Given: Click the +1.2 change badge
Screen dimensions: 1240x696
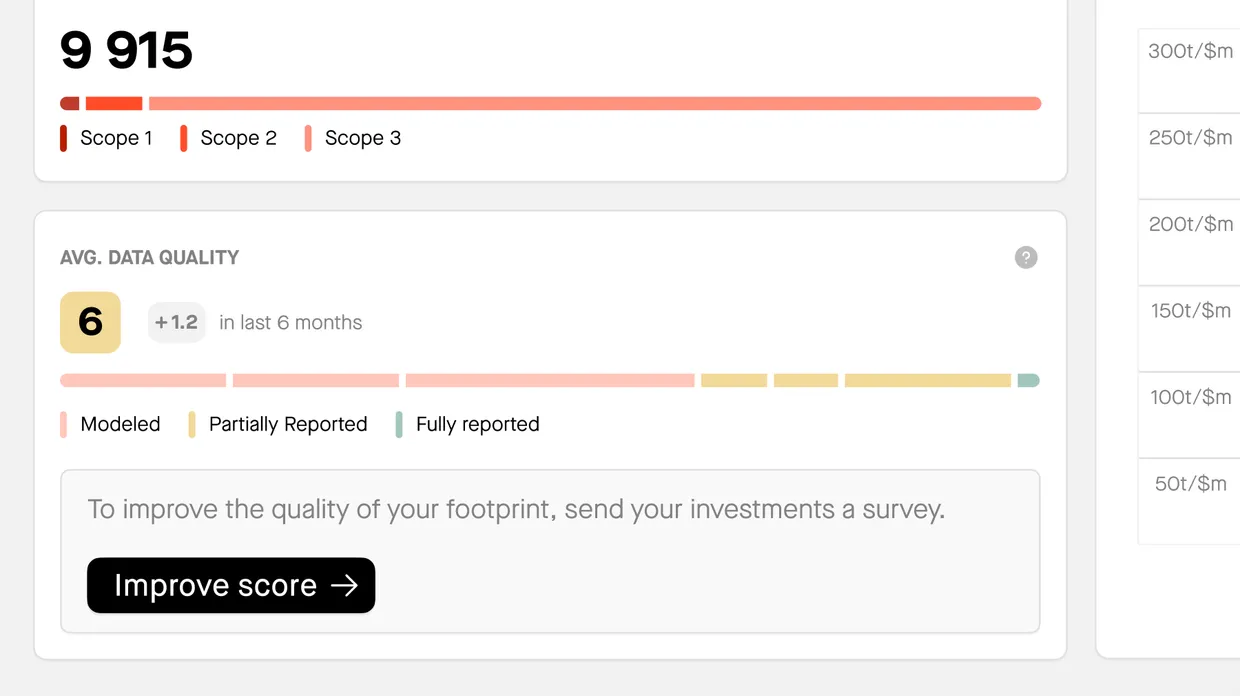Looking at the screenshot, I should [x=177, y=322].
